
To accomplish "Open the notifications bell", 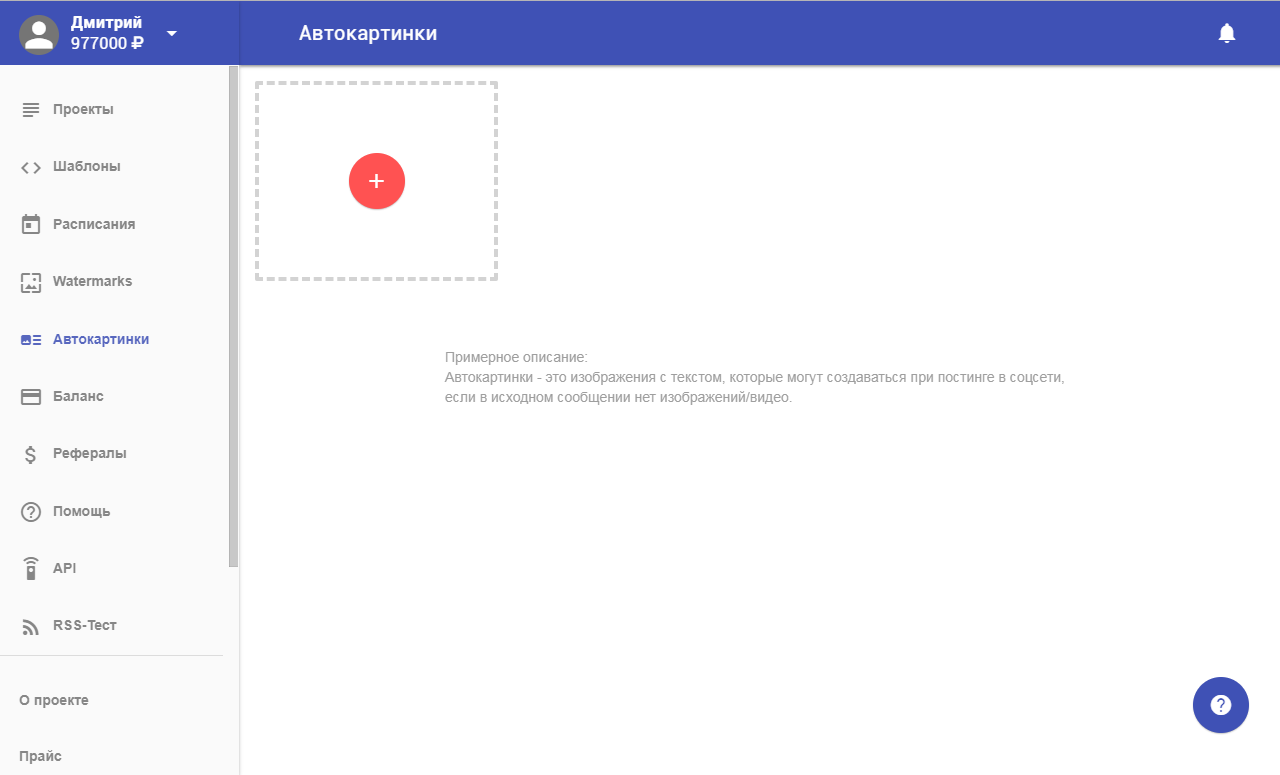I will point(1226,33).
